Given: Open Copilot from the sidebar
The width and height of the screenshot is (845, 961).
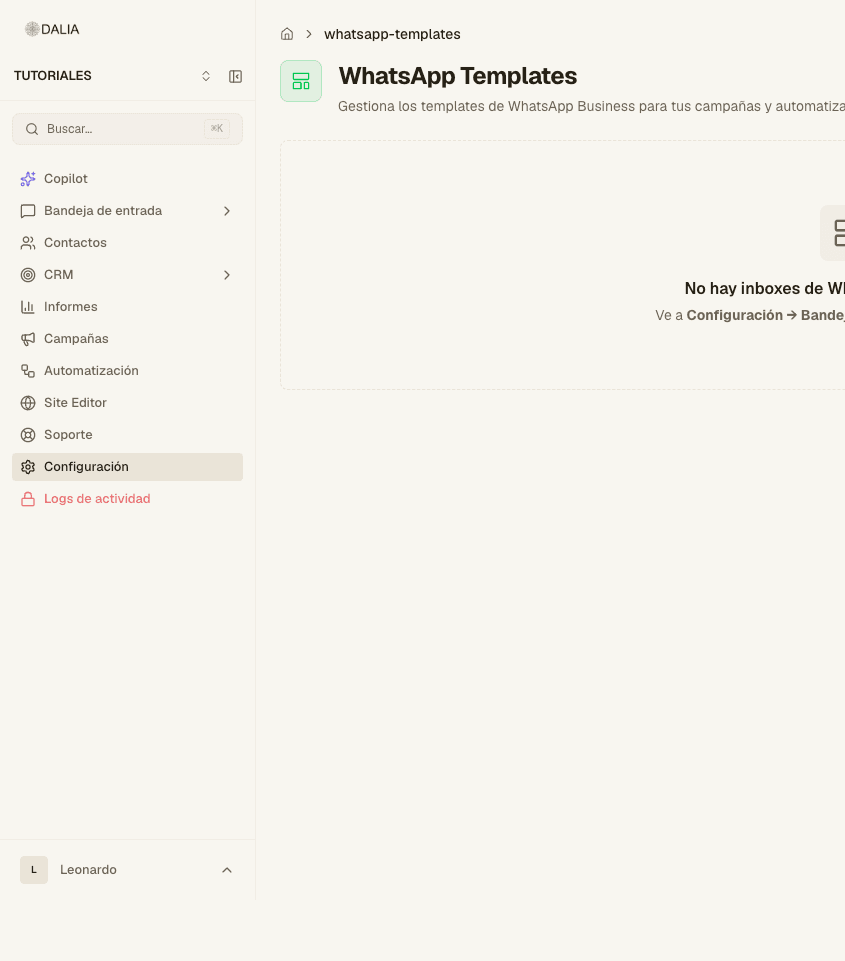Looking at the screenshot, I should point(127,179).
